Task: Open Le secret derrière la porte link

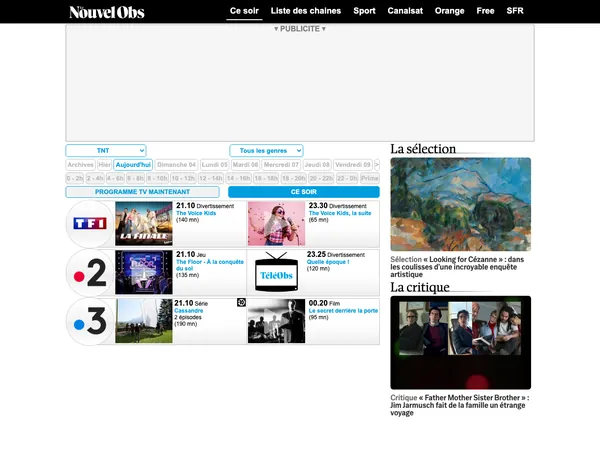Action: point(343,311)
